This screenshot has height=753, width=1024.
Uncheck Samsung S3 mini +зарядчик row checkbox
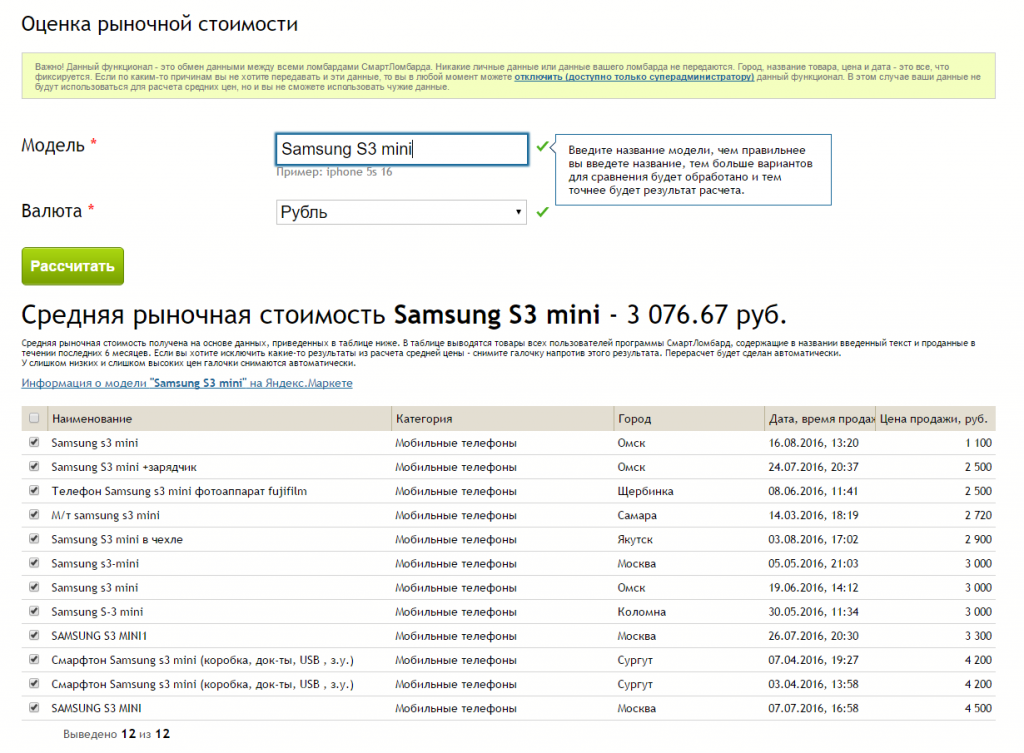tap(34, 466)
